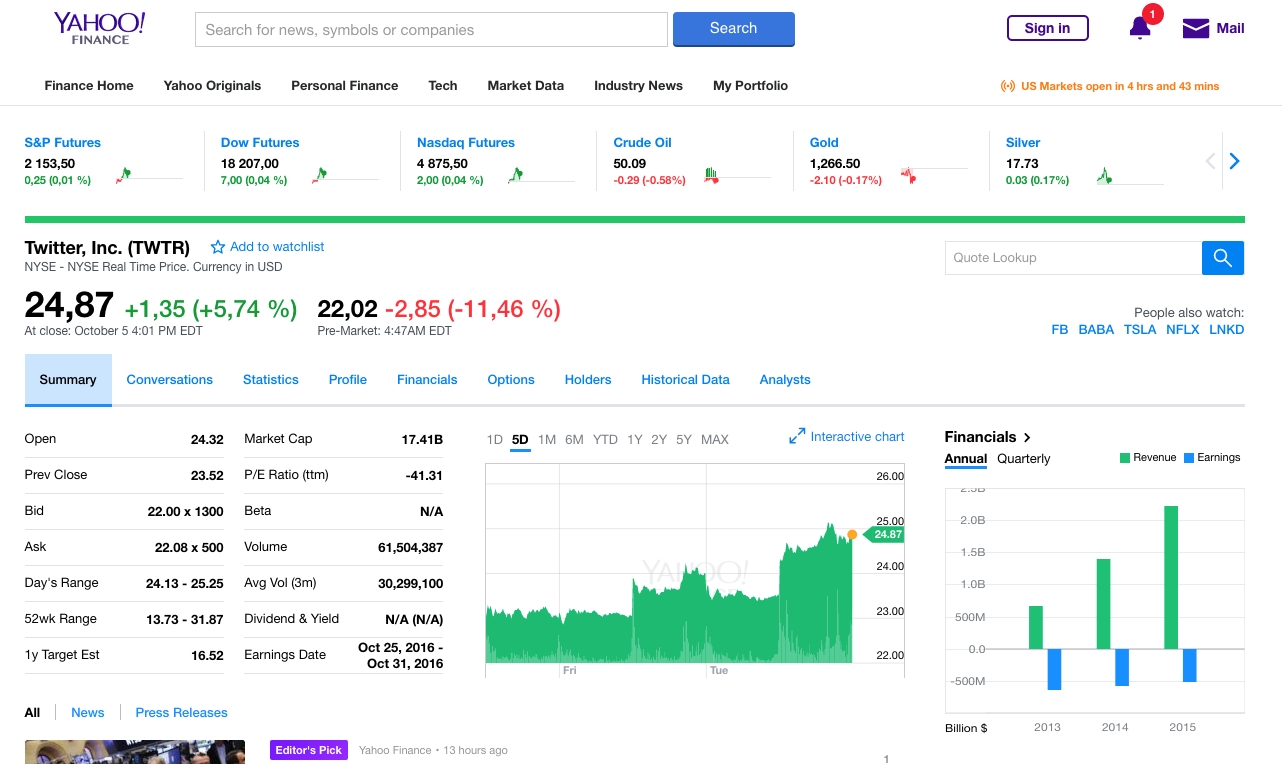Open Industry News menu
Viewport: 1282px width, 764px height.
(x=638, y=86)
